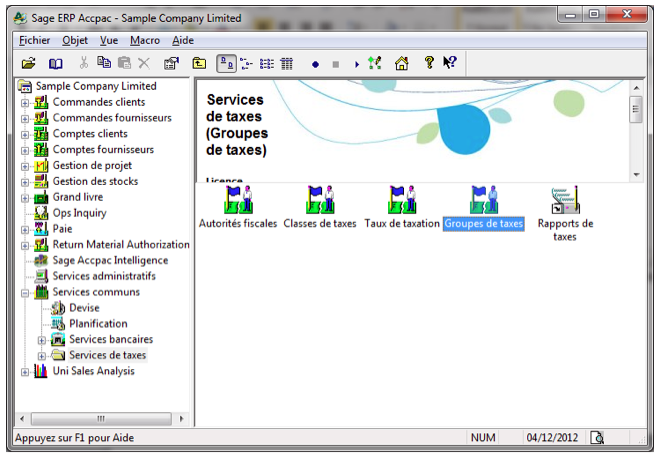660x458 pixels.
Task: Select Return Material Authorization in tree
Action: click(x=121, y=245)
